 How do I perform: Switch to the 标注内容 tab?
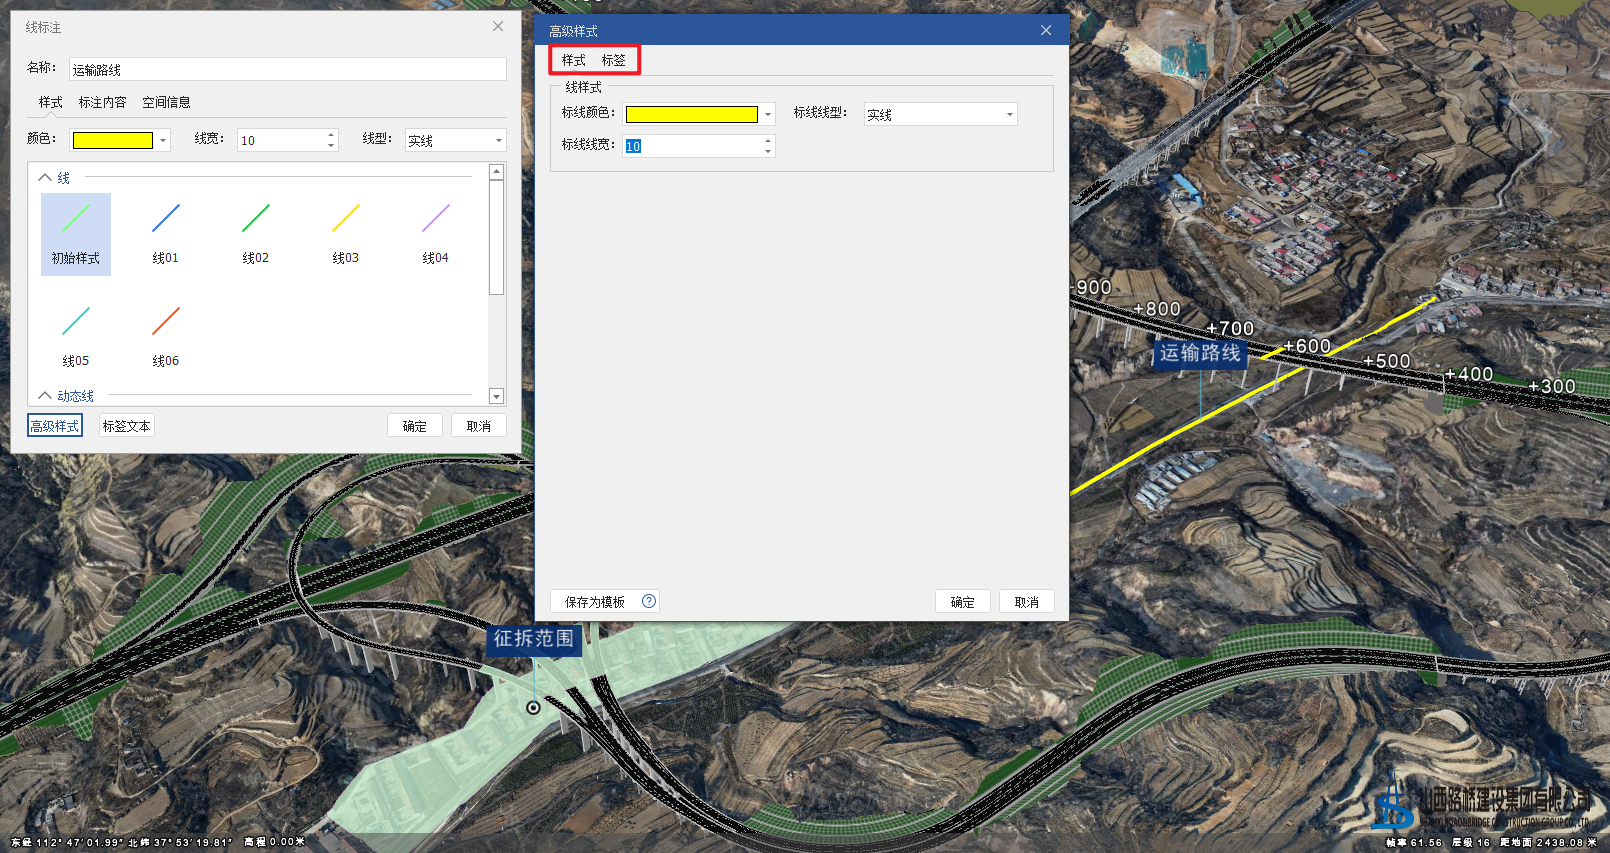click(x=102, y=102)
